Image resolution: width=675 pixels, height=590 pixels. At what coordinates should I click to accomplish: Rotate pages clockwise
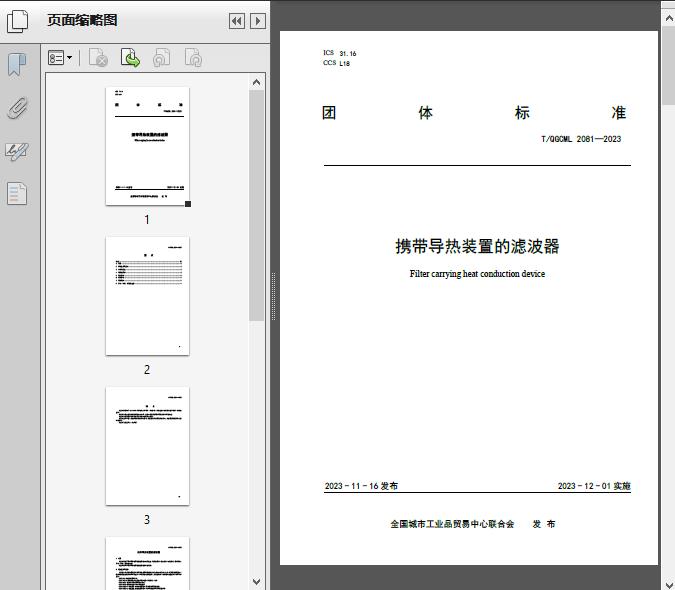[193, 59]
